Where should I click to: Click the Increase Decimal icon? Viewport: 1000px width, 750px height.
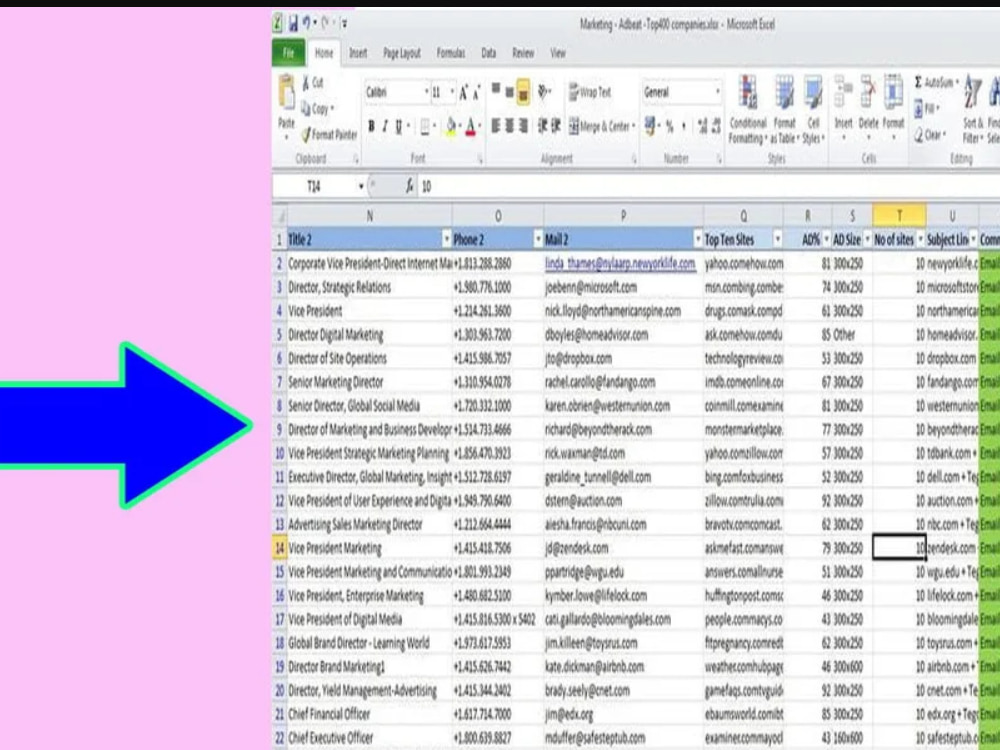(703, 126)
